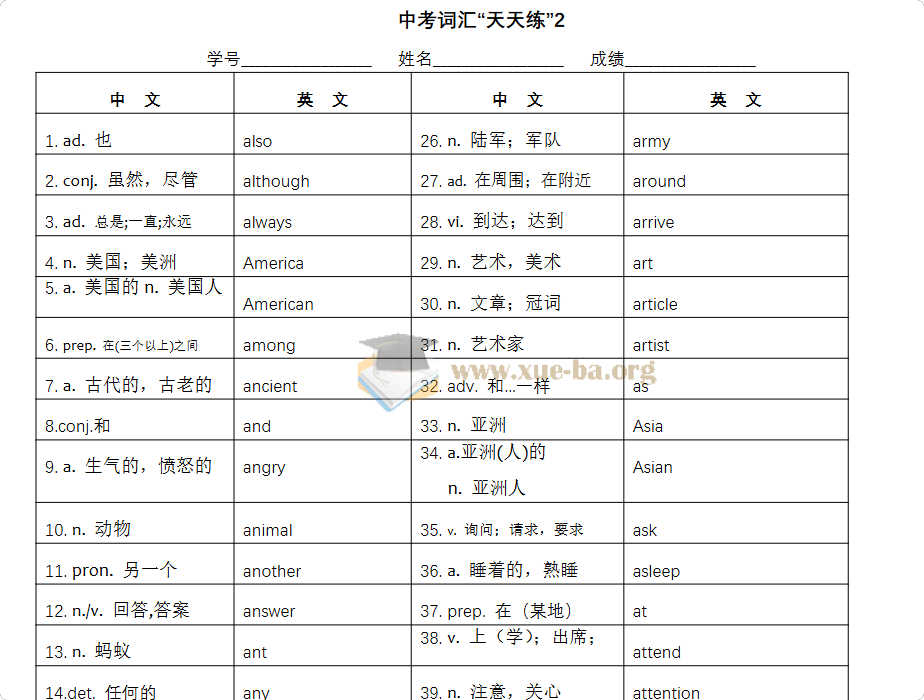The image size is (924, 700).
Task: Click entry '4. n. 美国；美洲'
Action: pyautogui.click(x=111, y=262)
